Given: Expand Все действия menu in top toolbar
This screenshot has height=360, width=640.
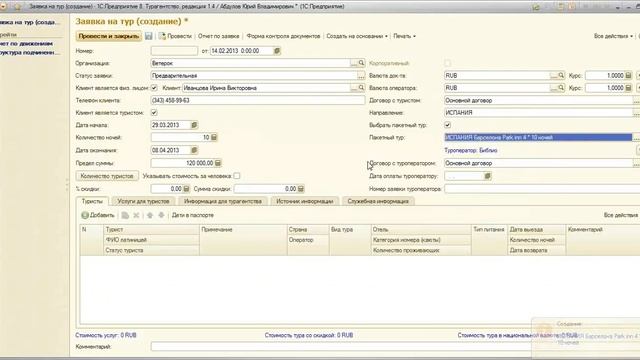Looking at the screenshot, I should click(x=613, y=36).
